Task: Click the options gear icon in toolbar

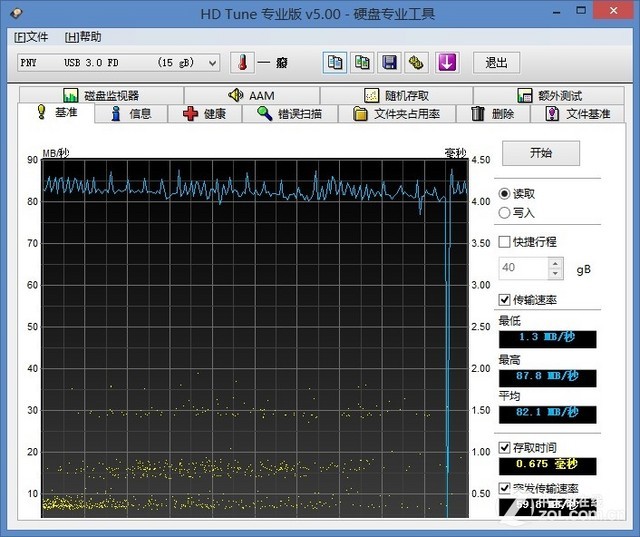Action: point(416,62)
